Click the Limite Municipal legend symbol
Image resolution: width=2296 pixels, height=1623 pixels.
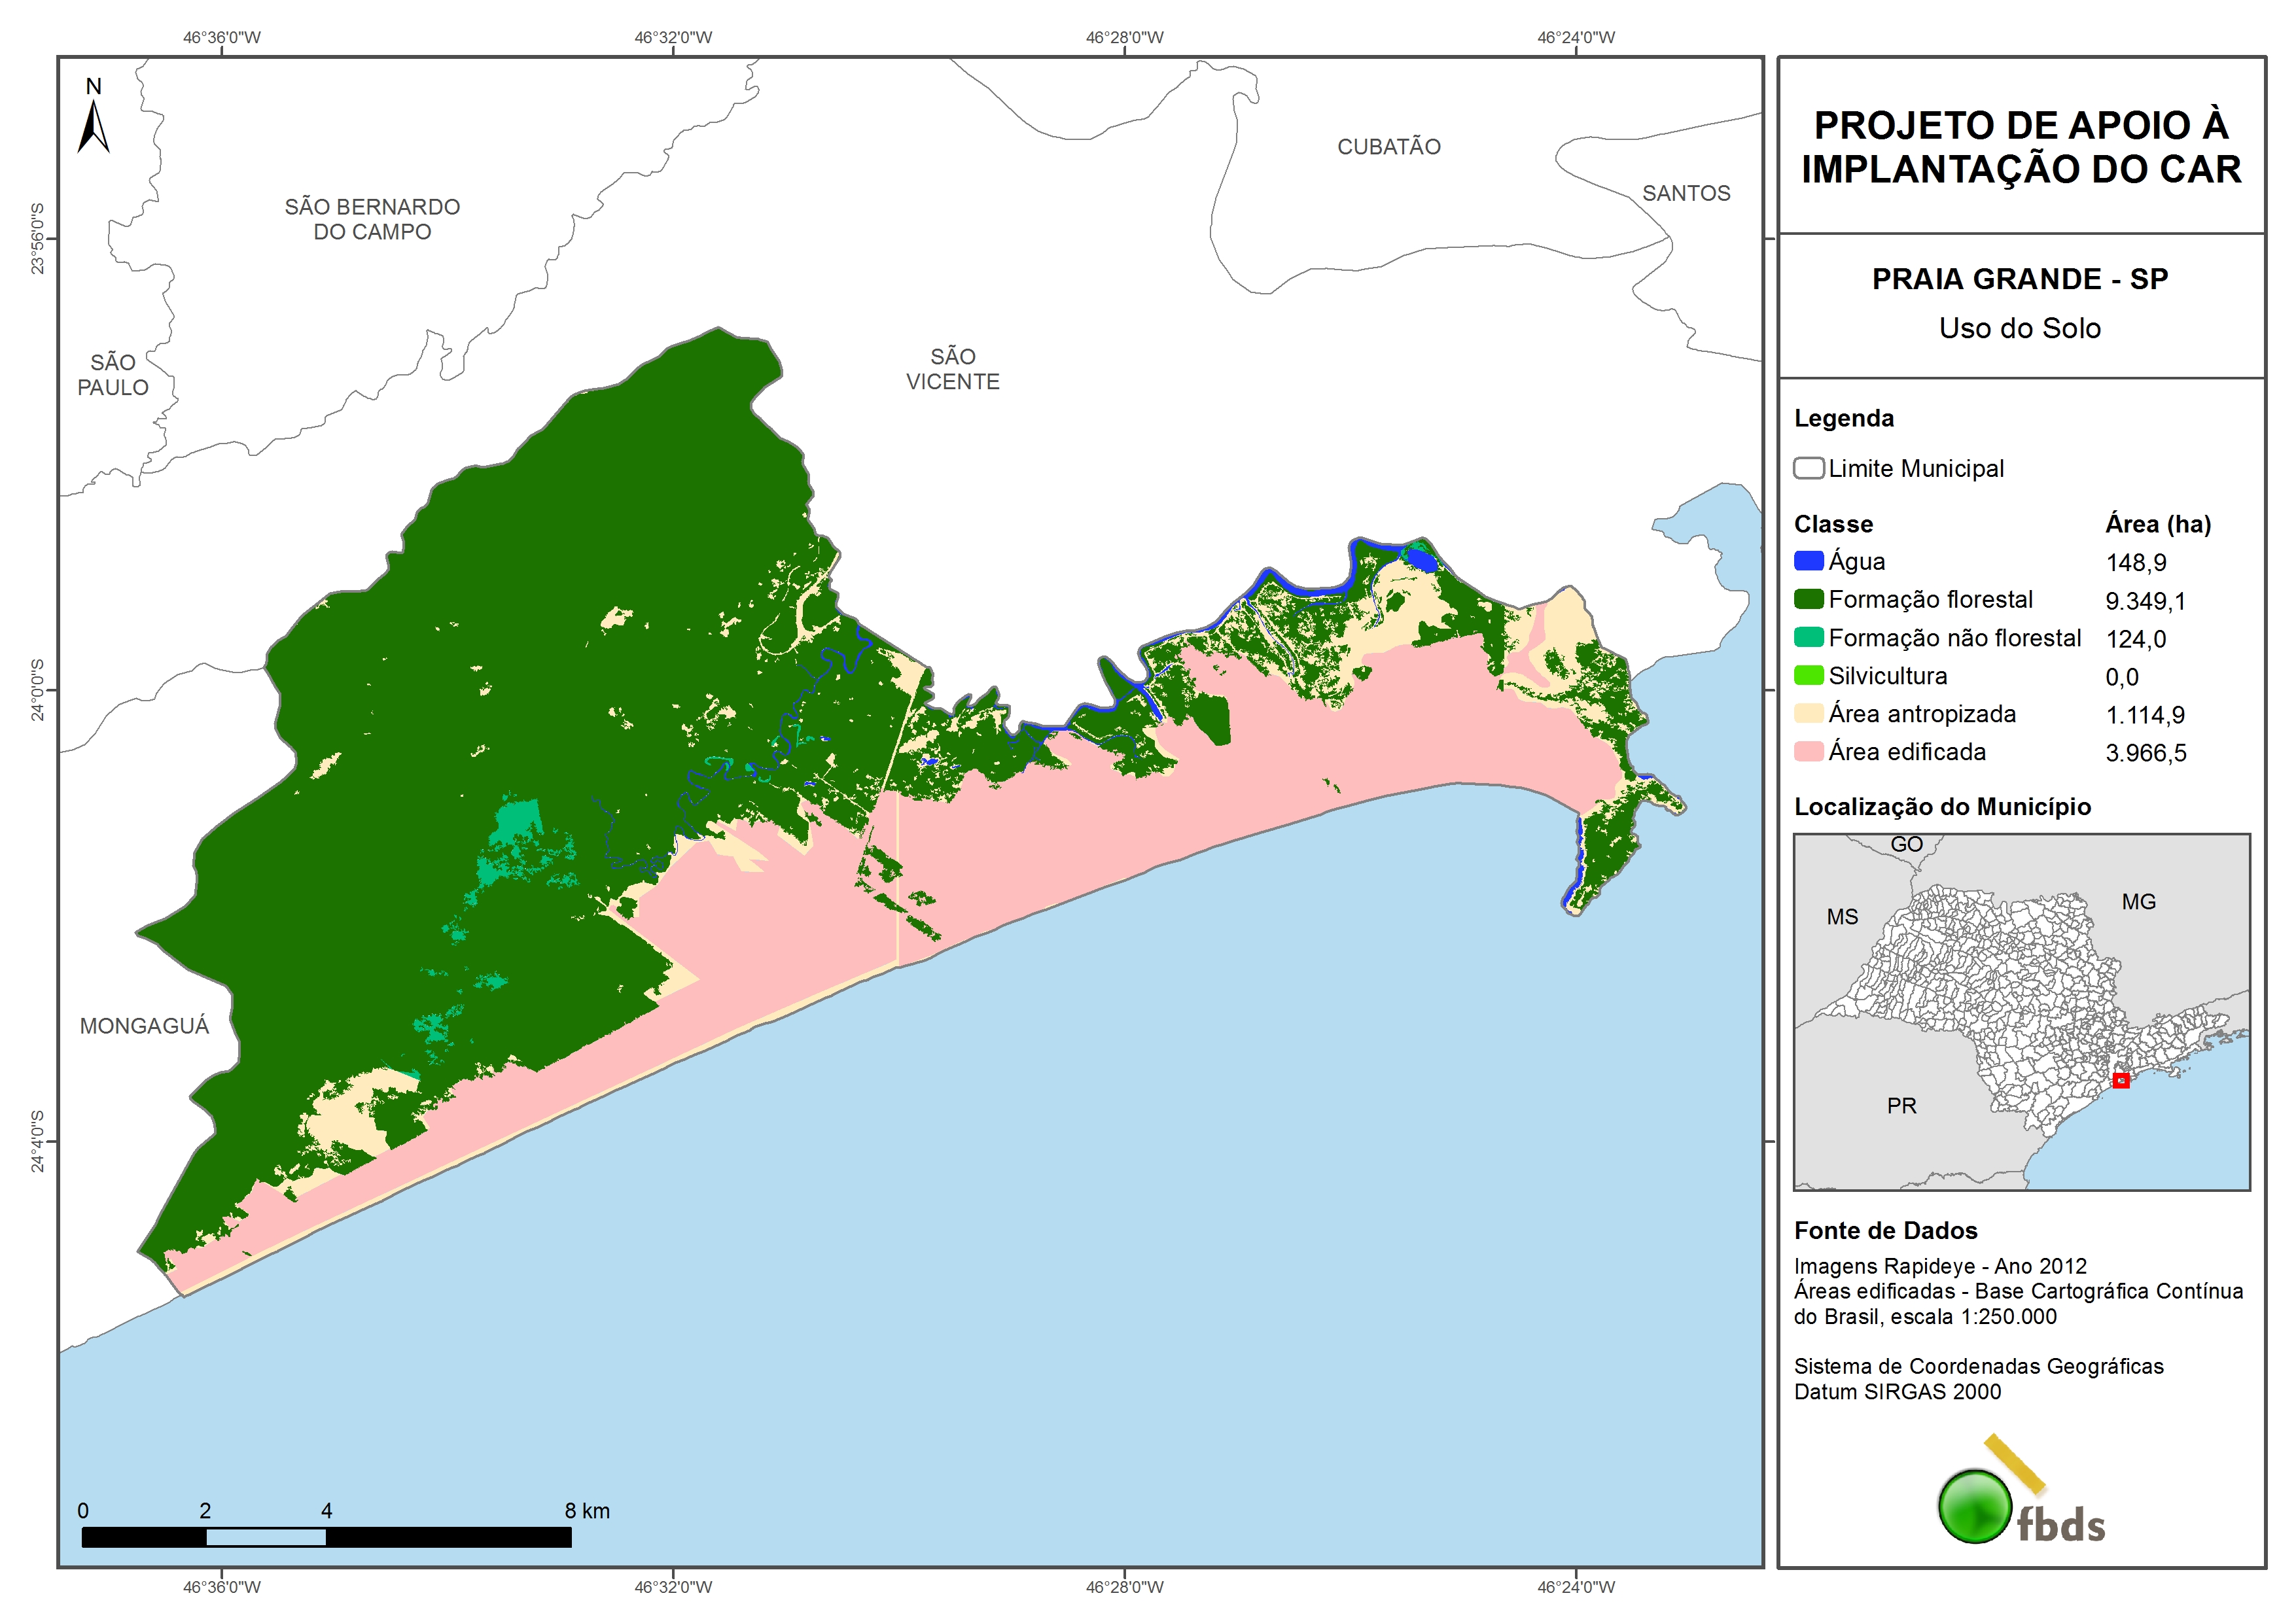pos(1808,468)
